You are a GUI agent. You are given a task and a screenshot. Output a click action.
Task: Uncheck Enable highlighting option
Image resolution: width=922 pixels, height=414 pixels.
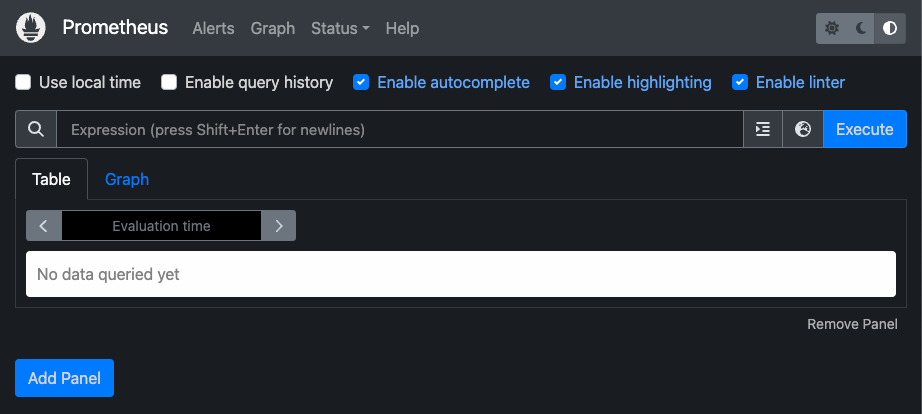pyautogui.click(x=558, y=82)
